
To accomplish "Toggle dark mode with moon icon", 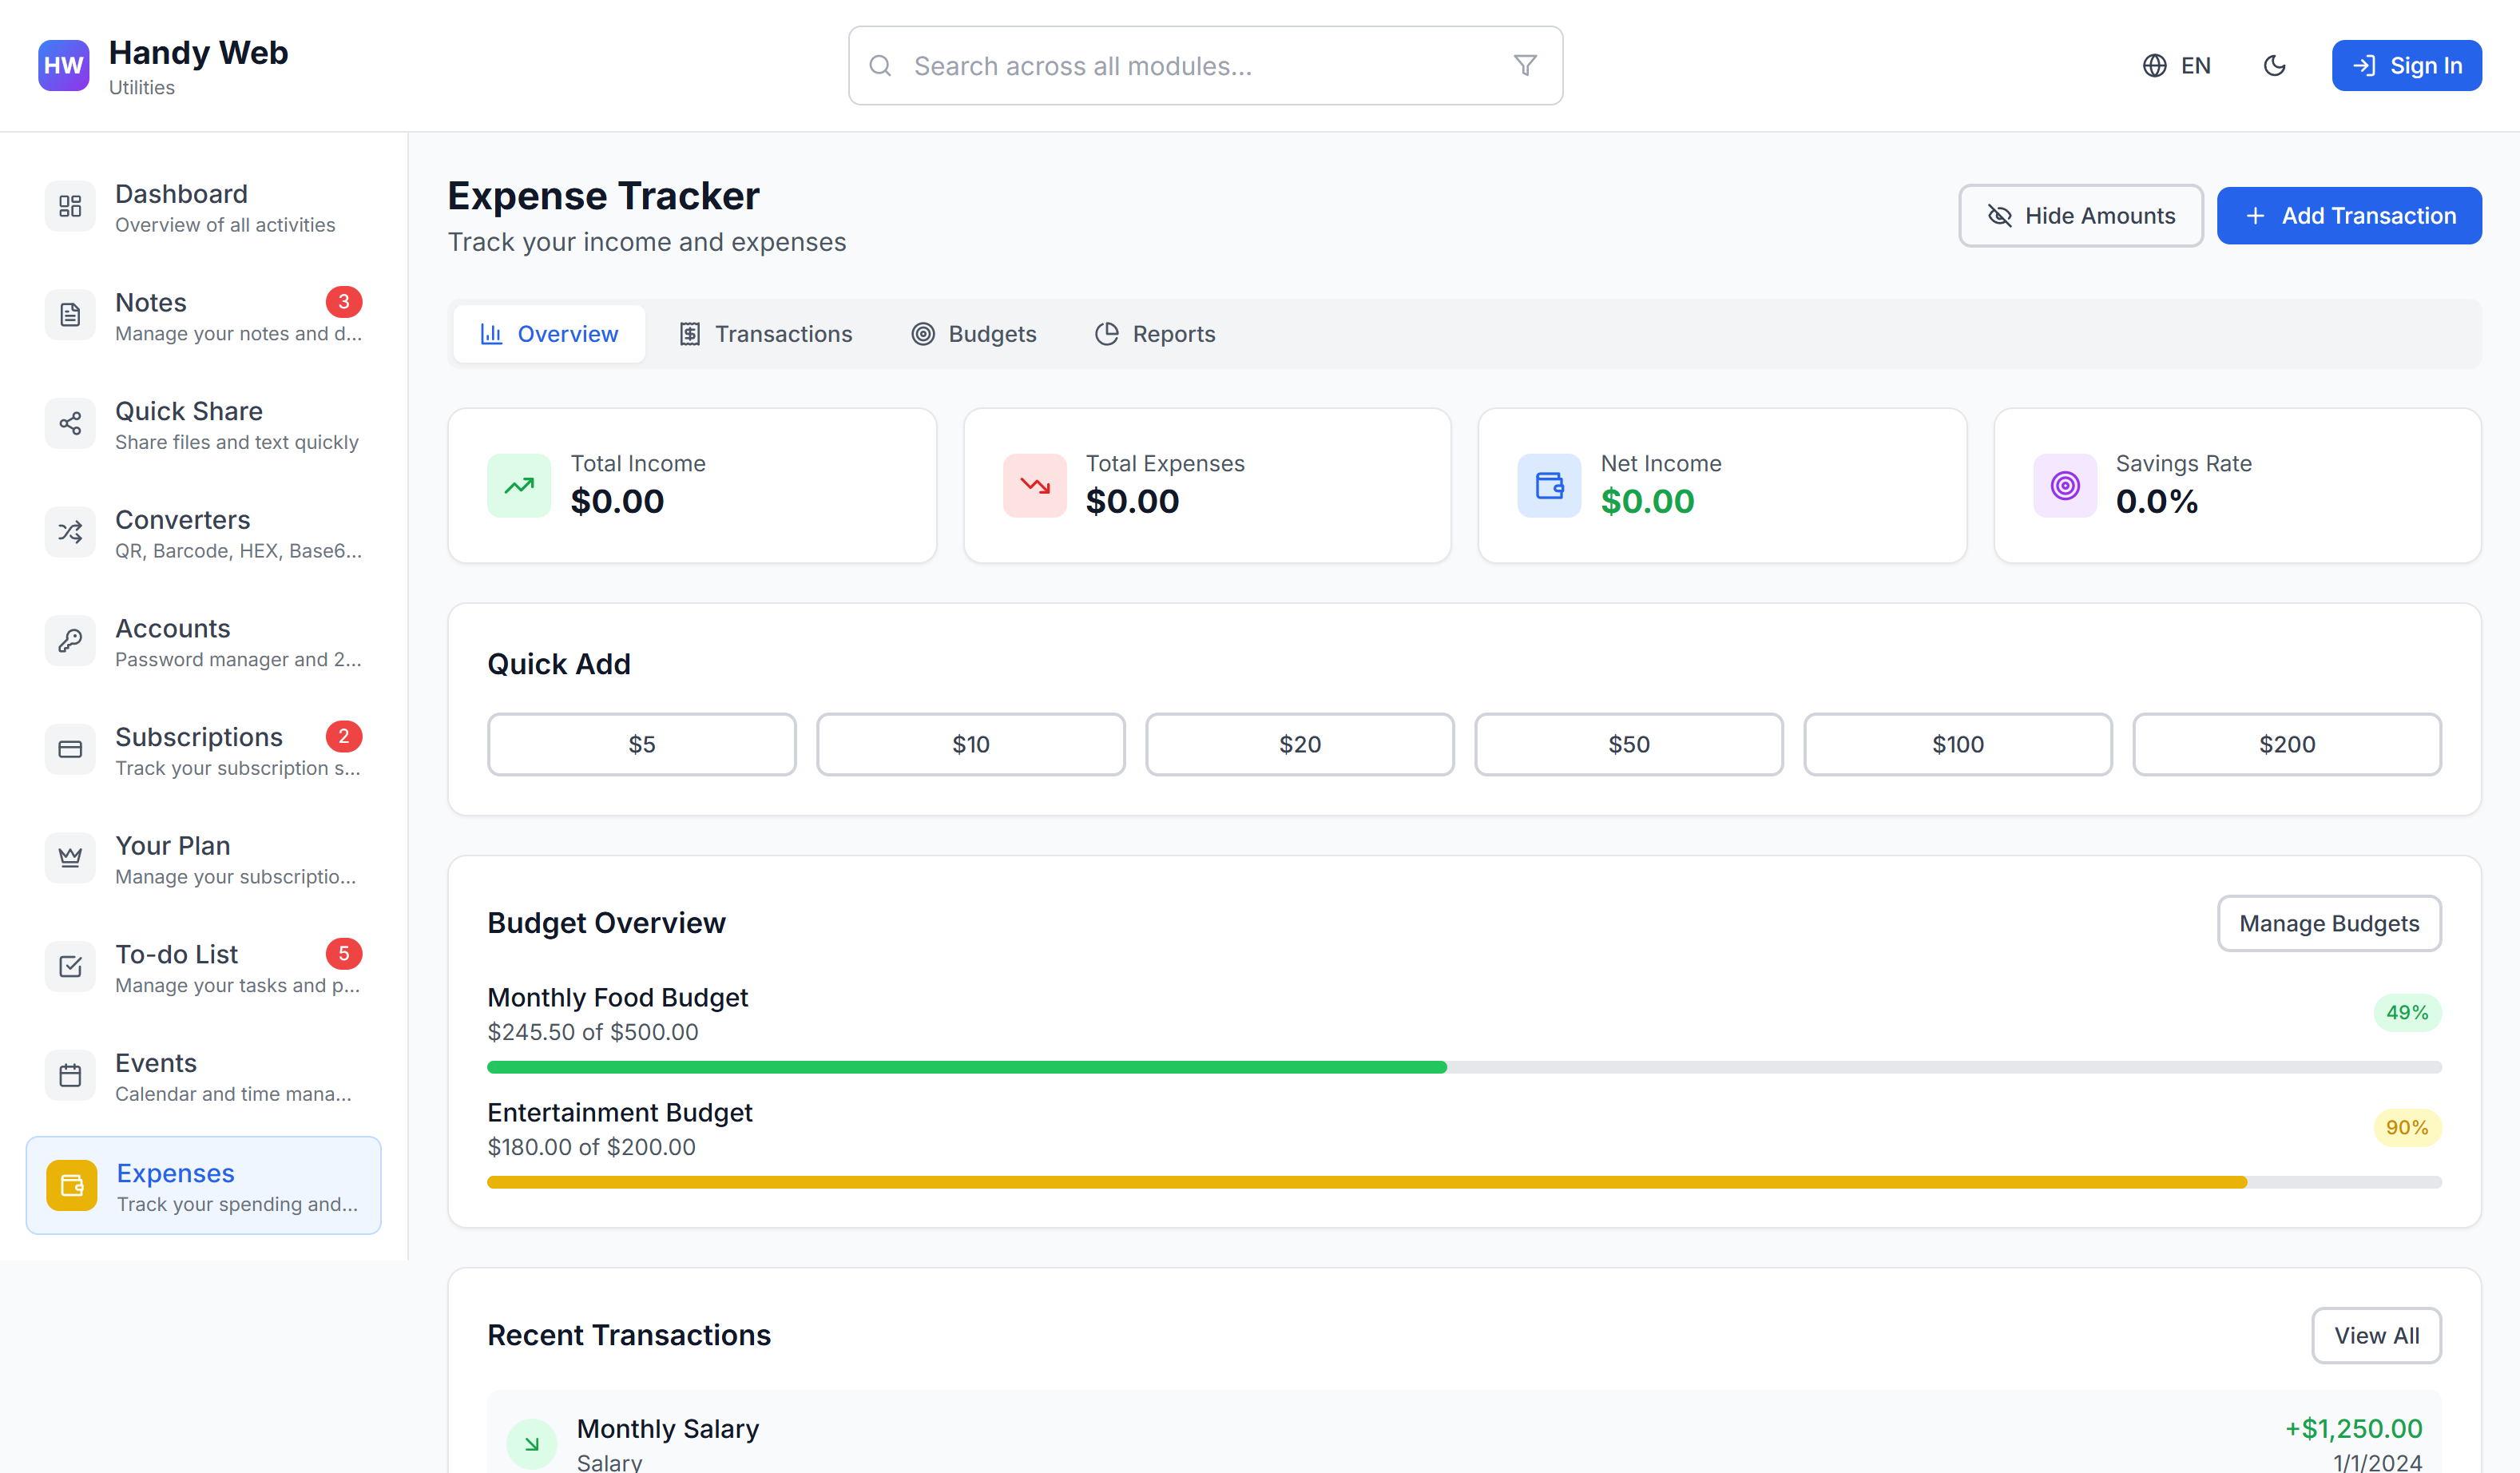I will 2274,66.
